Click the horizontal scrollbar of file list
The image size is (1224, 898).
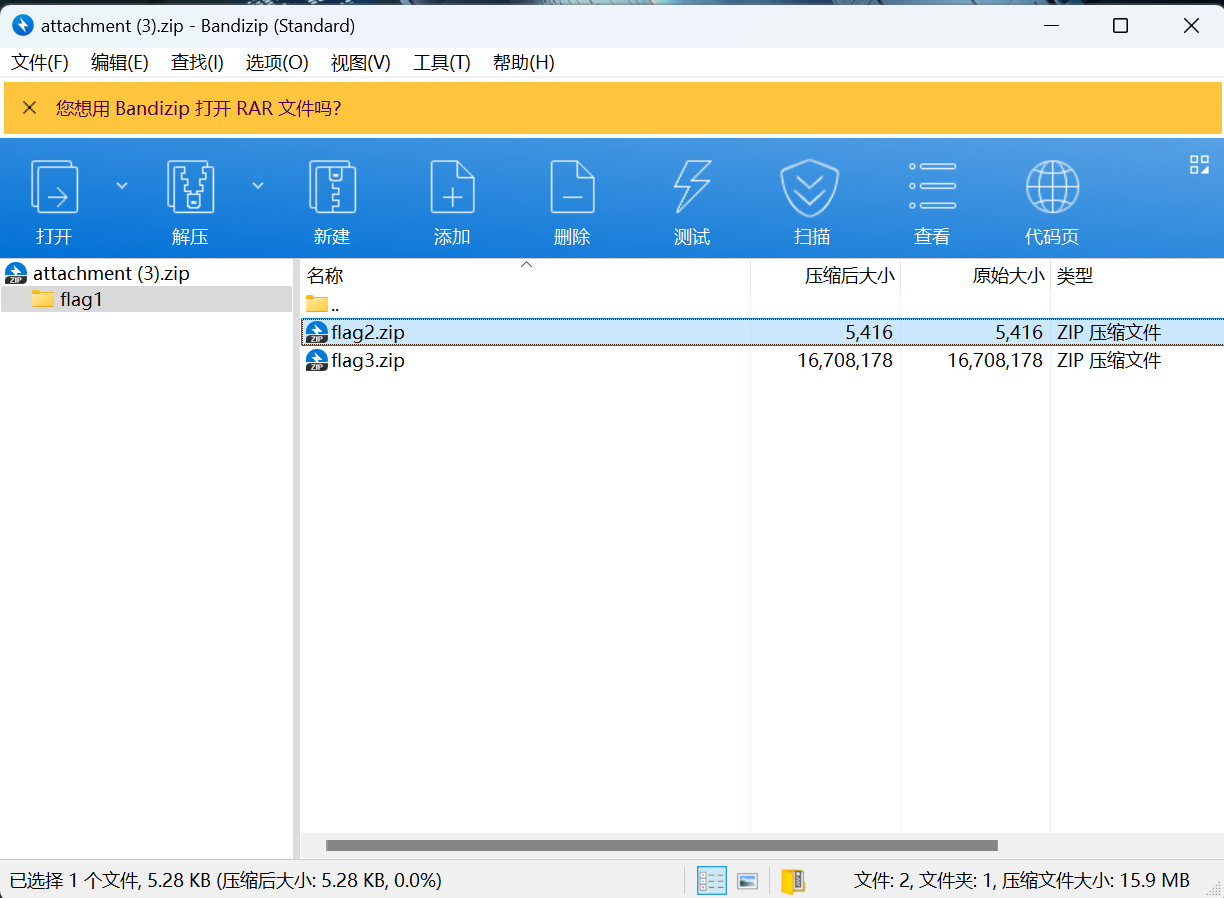click(662, 845)
